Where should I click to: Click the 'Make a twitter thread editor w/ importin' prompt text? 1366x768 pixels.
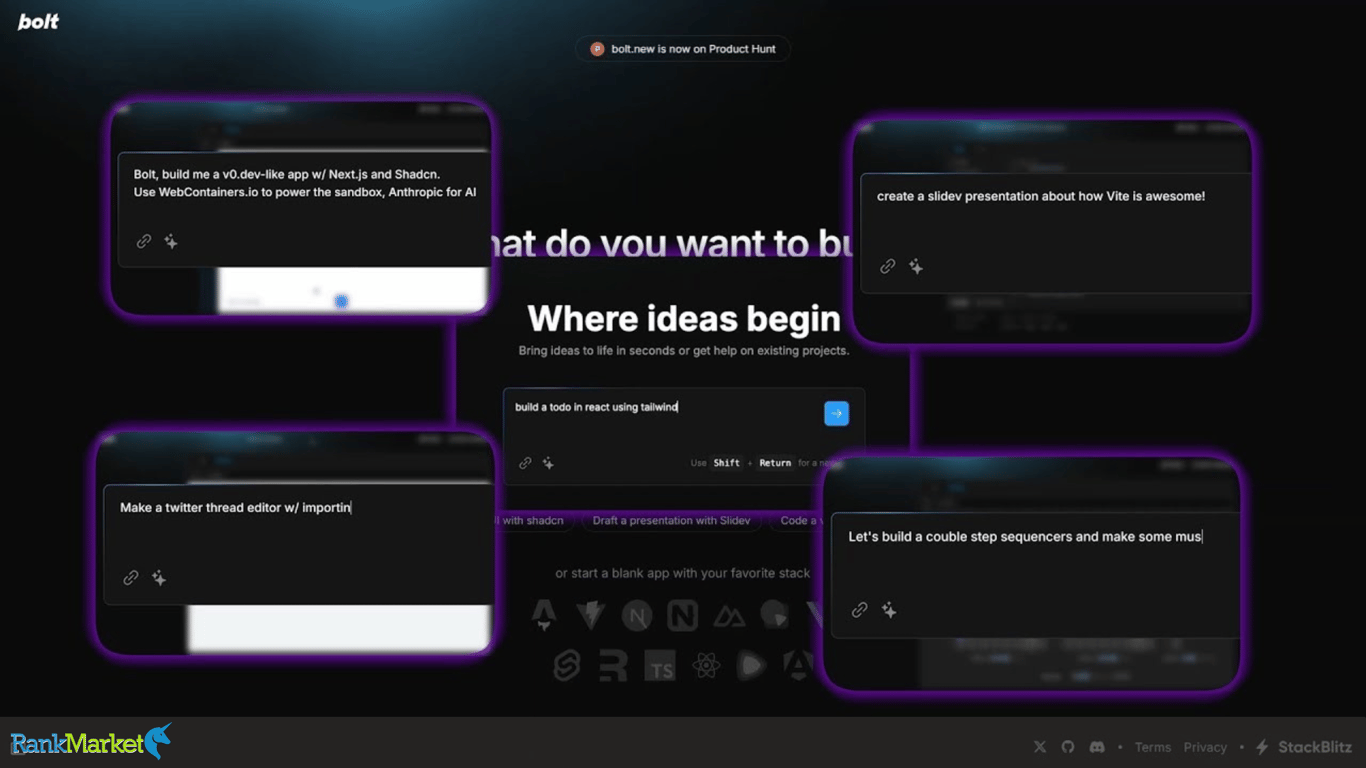click(235, 508)
